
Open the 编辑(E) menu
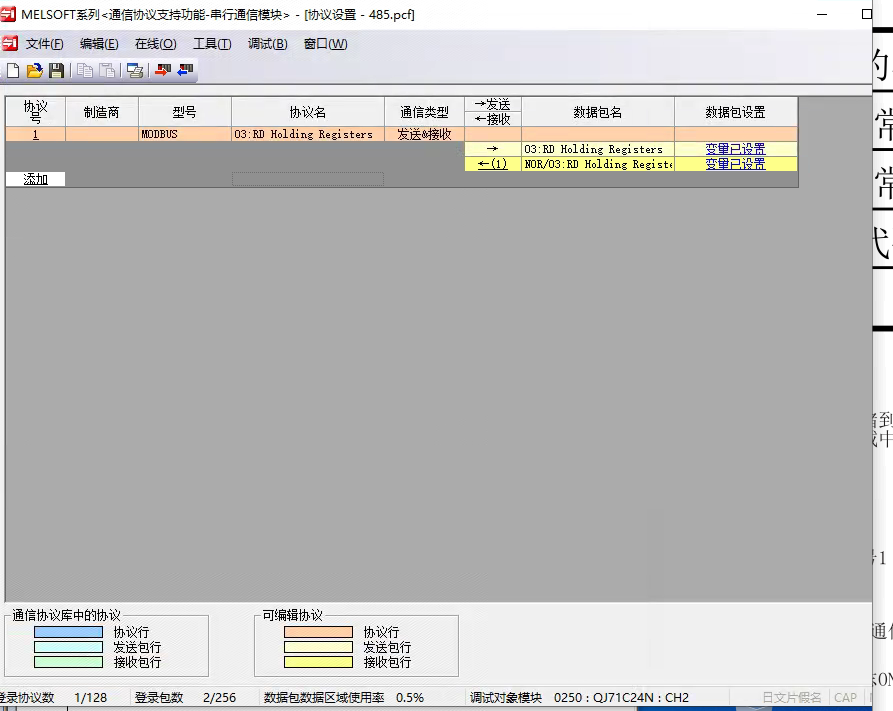[x=99, y=44]
